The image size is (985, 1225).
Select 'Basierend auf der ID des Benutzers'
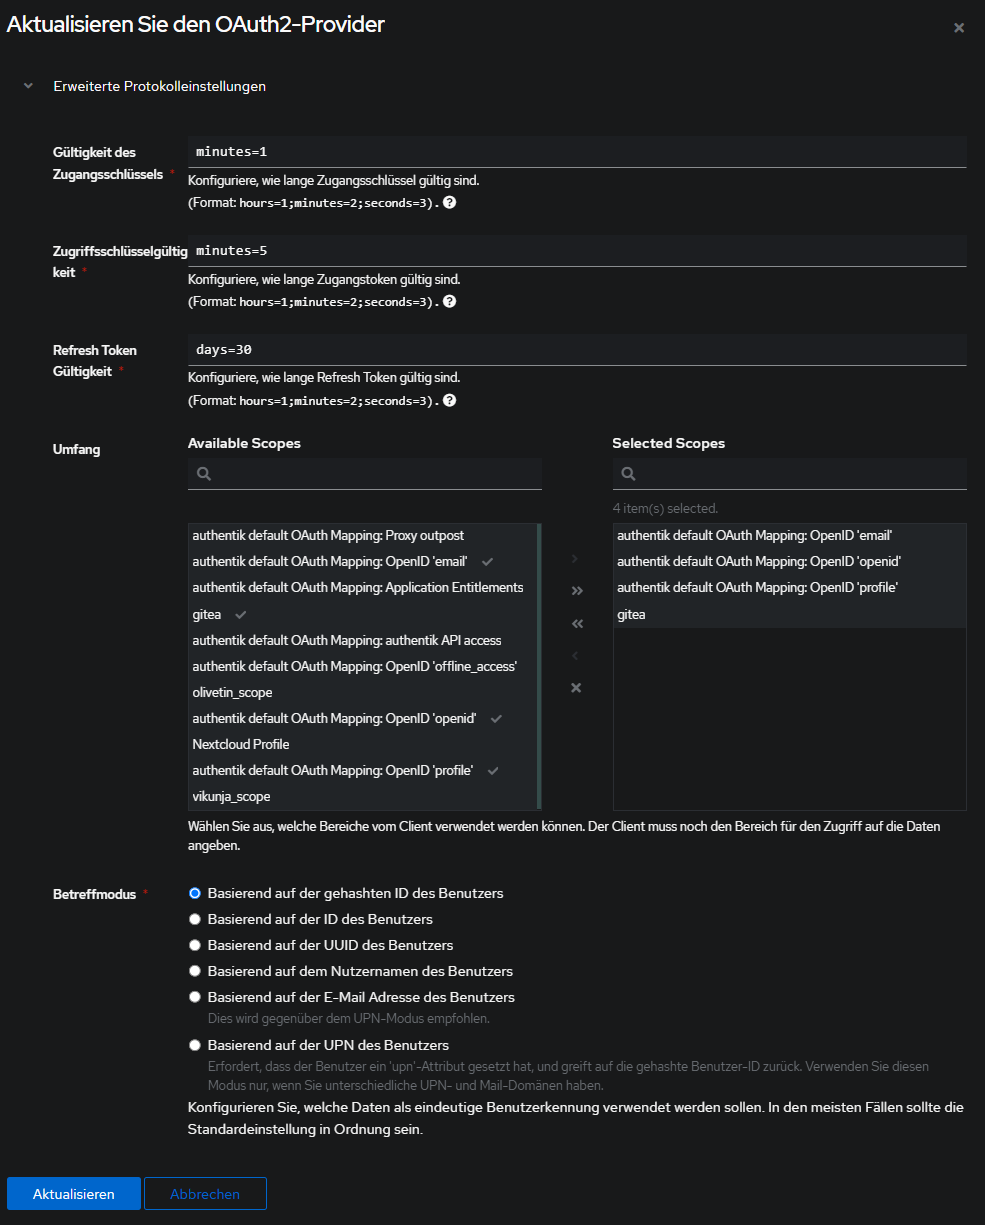[196, 919]
